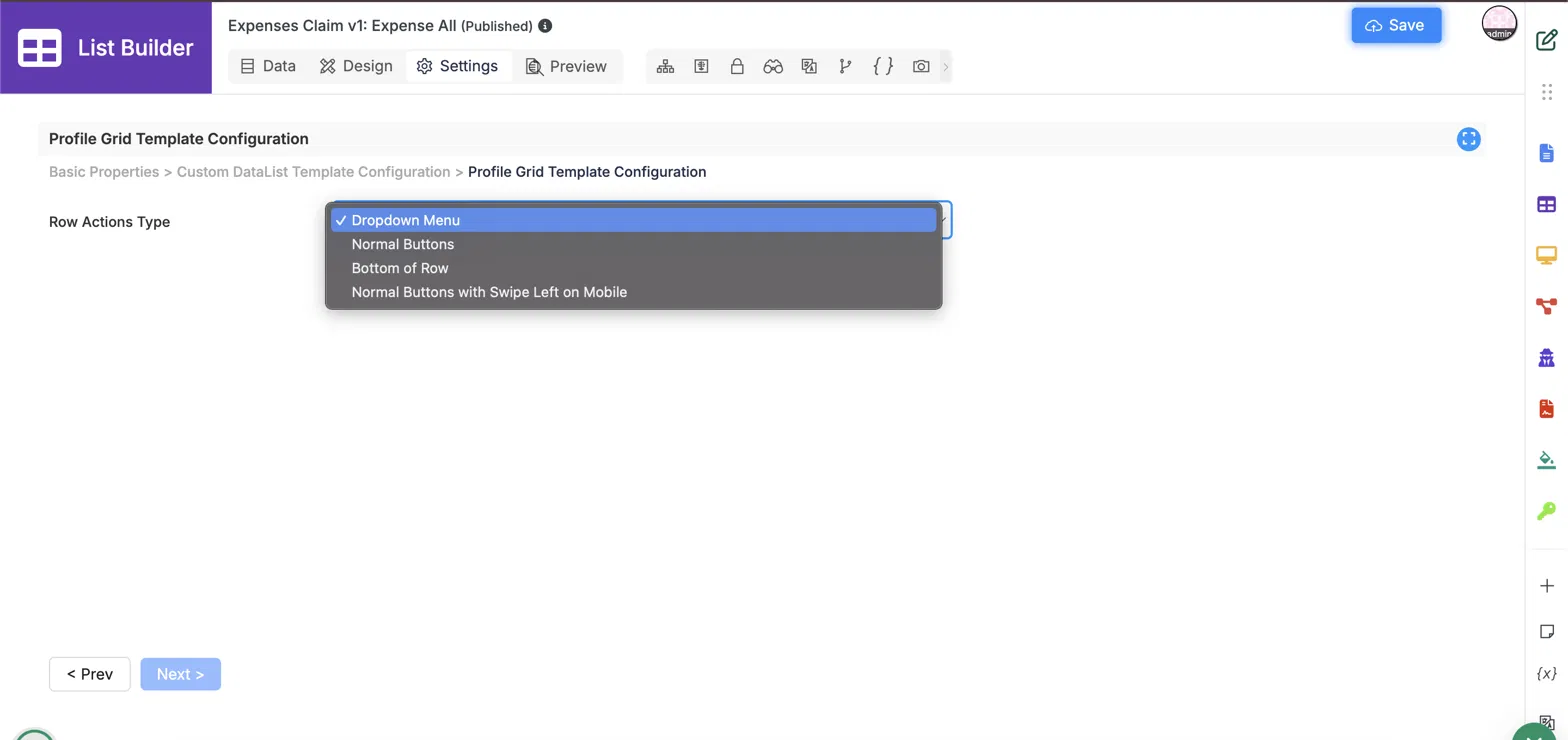Open the translation i18n icon
This screenshot has width=1568, height=740.
[809, 67]
